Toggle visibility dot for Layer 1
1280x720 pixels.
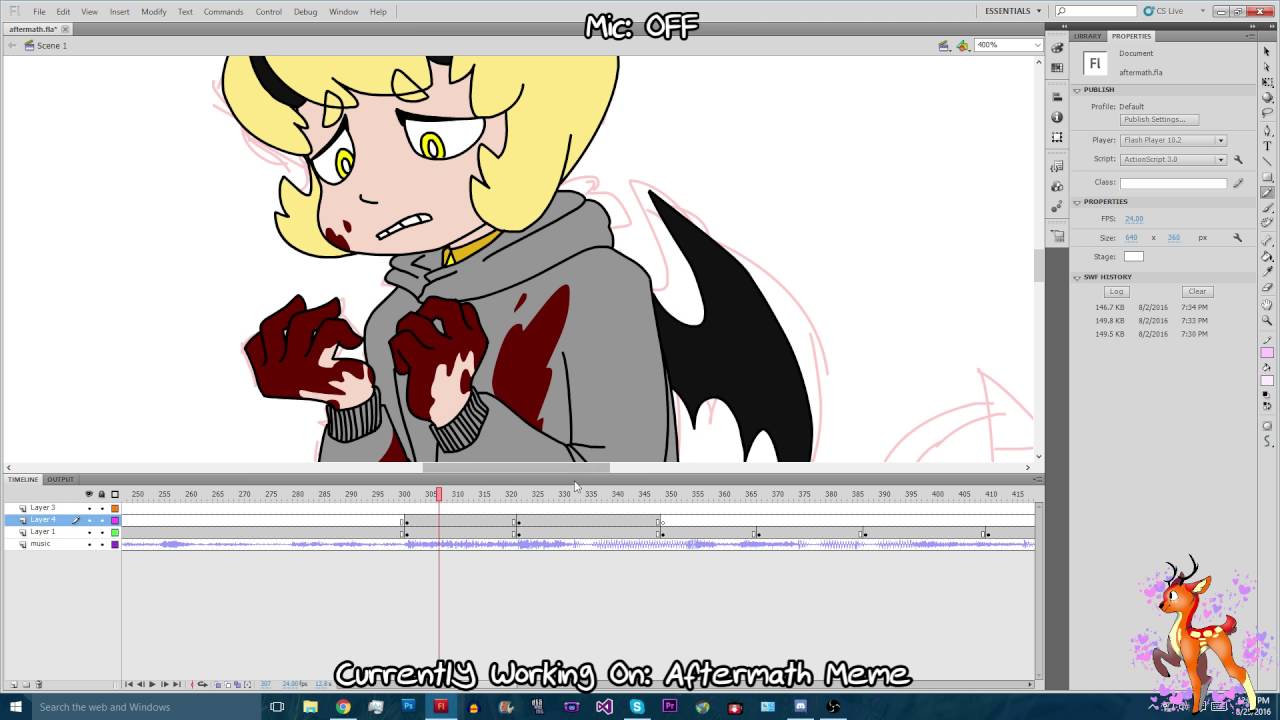(x=89, y=532)
